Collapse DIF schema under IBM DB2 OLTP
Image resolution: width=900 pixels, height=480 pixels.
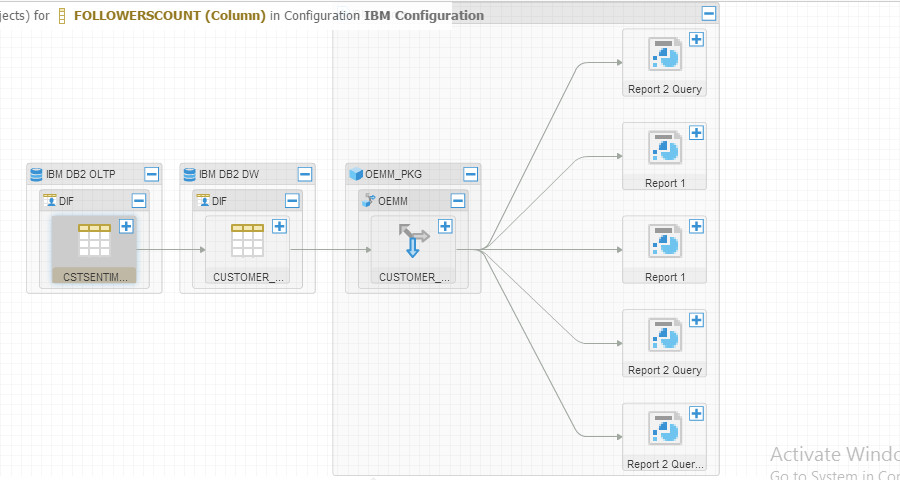pyautogui.click(x=139, y=200)
